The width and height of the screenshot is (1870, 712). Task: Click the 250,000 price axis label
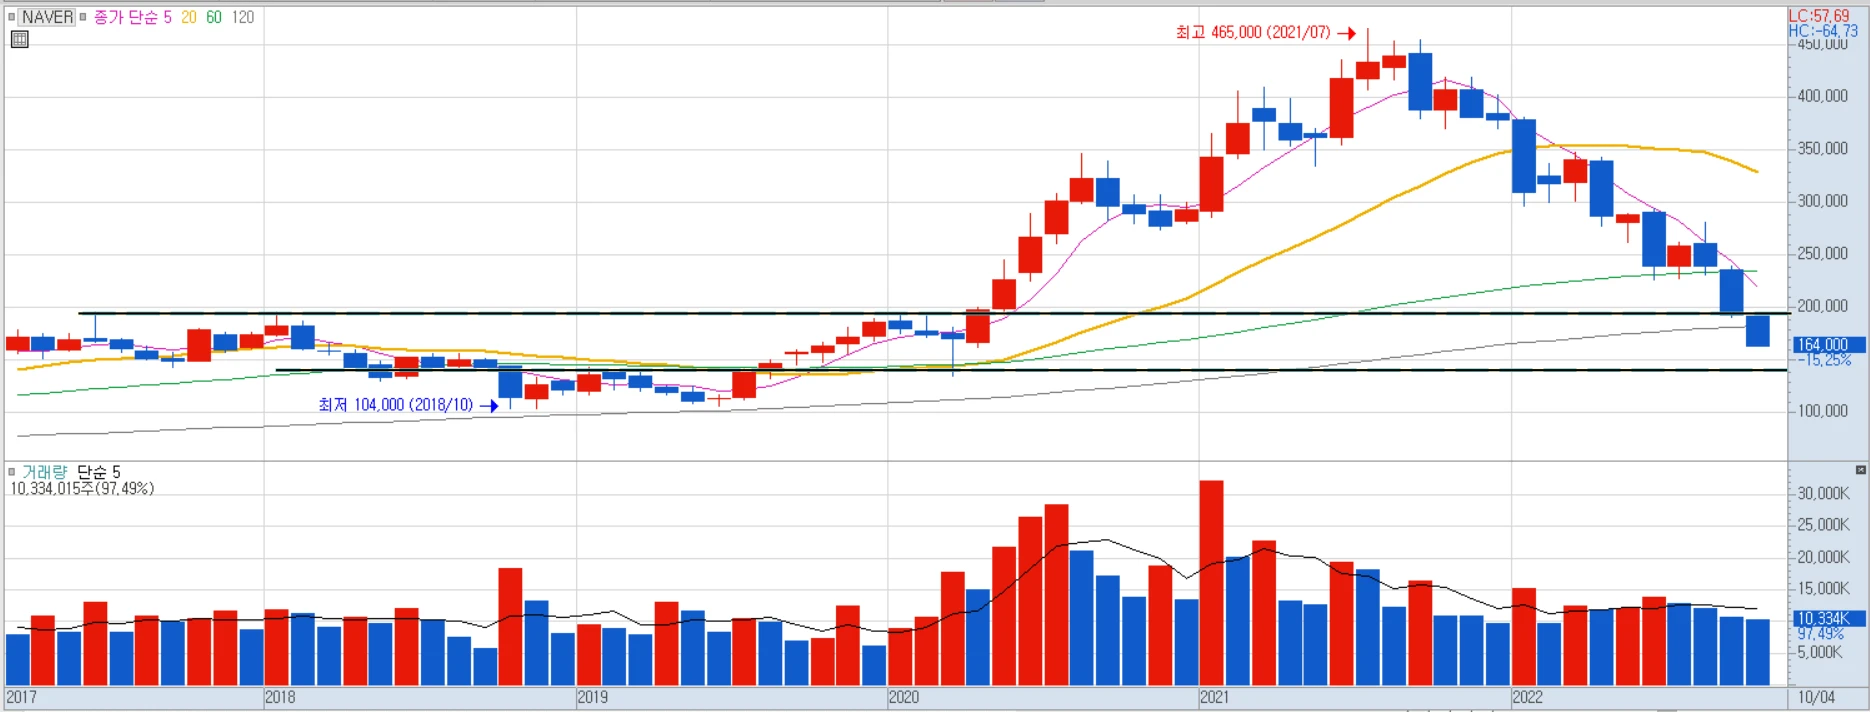(x=1822, y=254)
